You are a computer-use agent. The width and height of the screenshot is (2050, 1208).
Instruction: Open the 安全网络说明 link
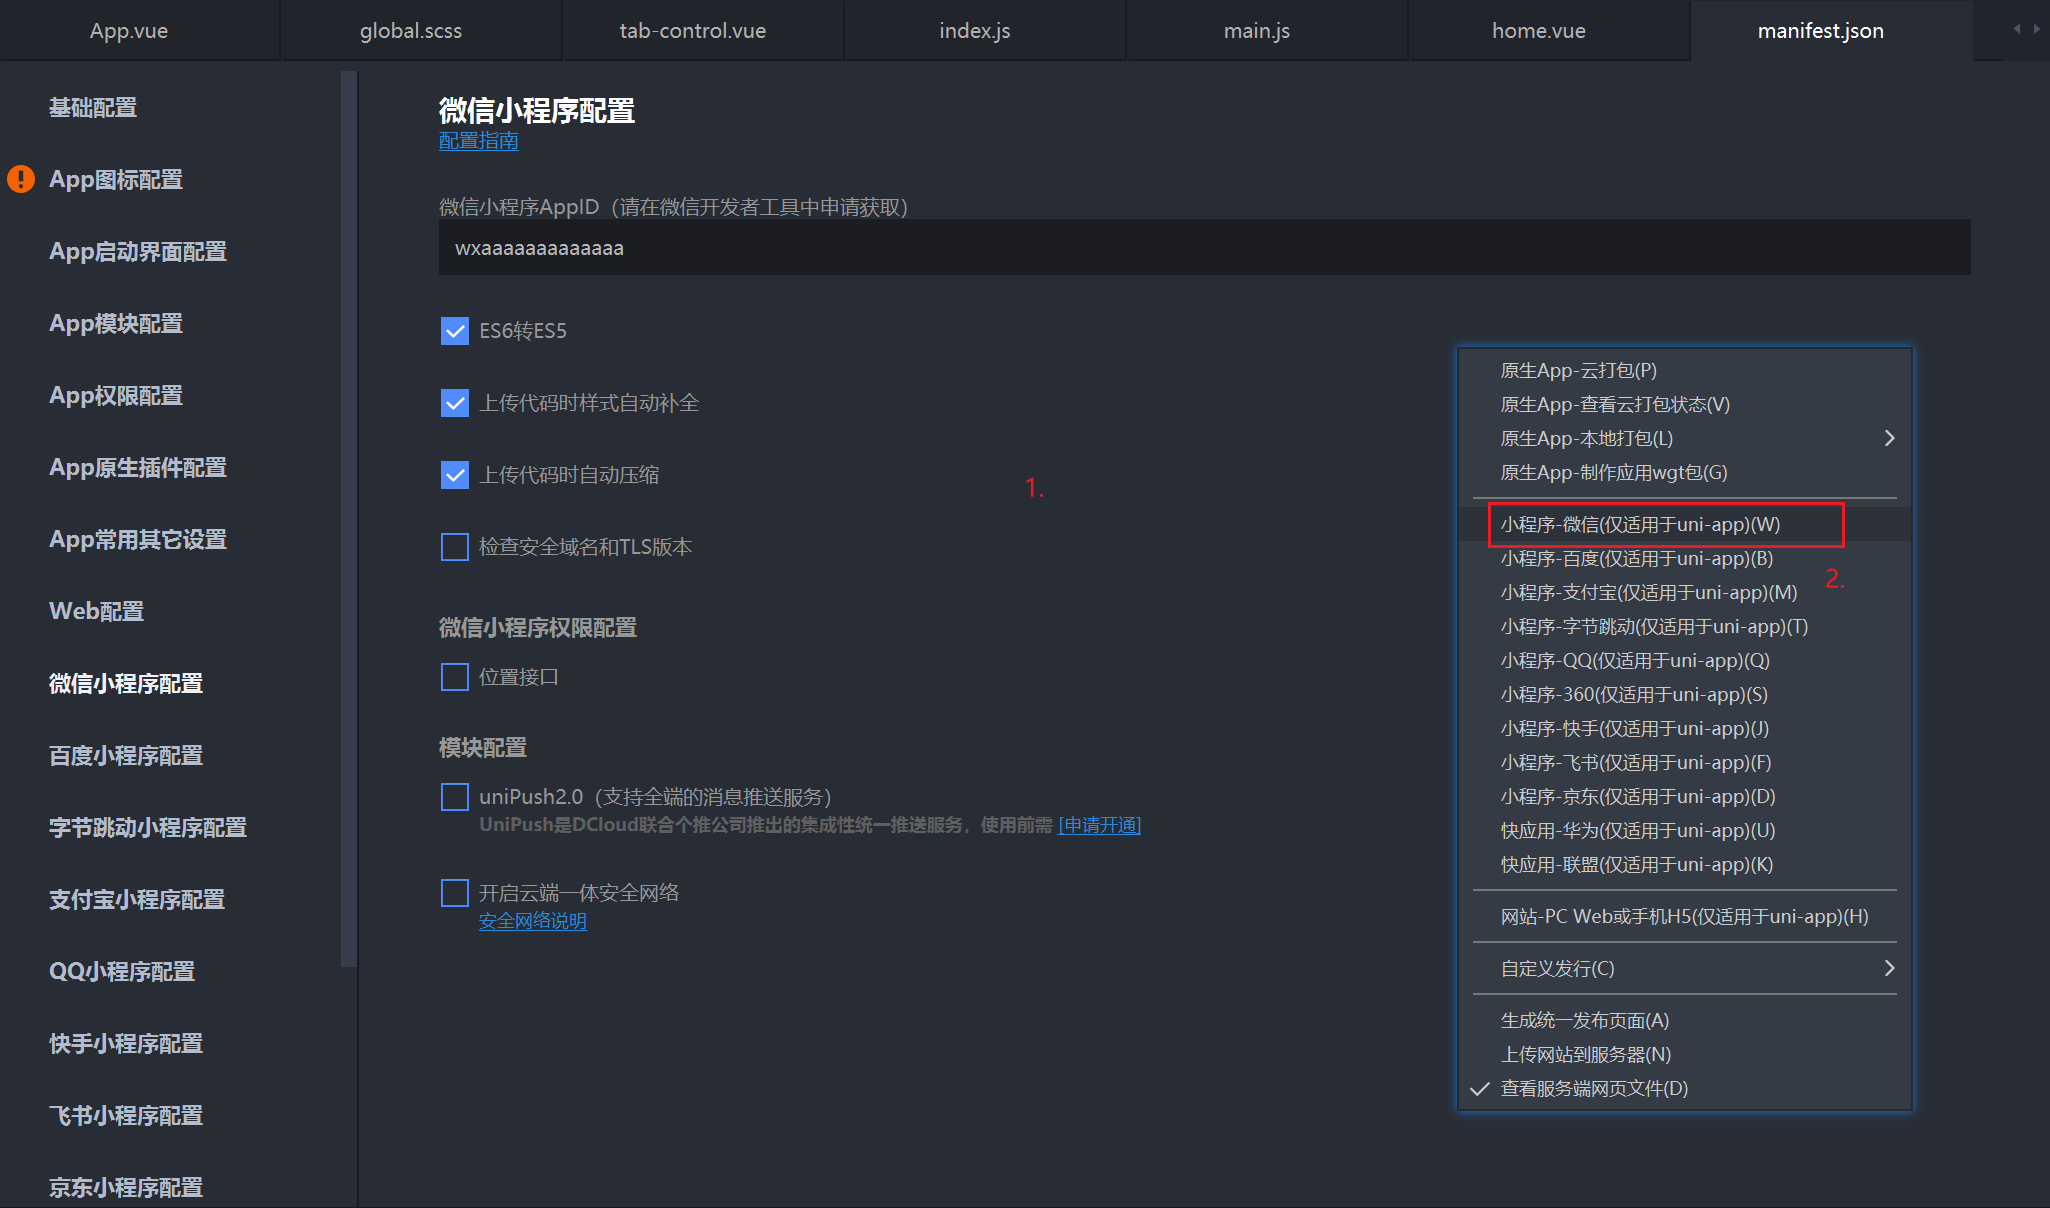[x=533, y=921]
